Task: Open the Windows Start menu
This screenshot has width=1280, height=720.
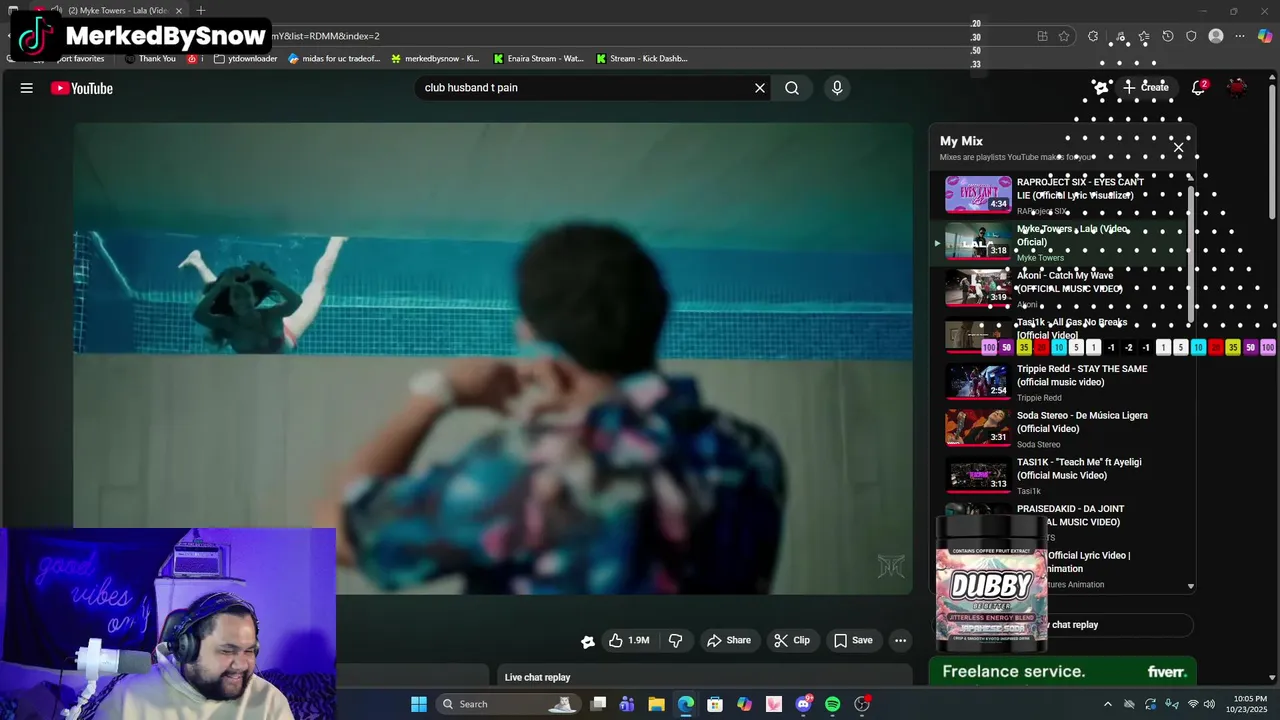Action: pos(419,704)
